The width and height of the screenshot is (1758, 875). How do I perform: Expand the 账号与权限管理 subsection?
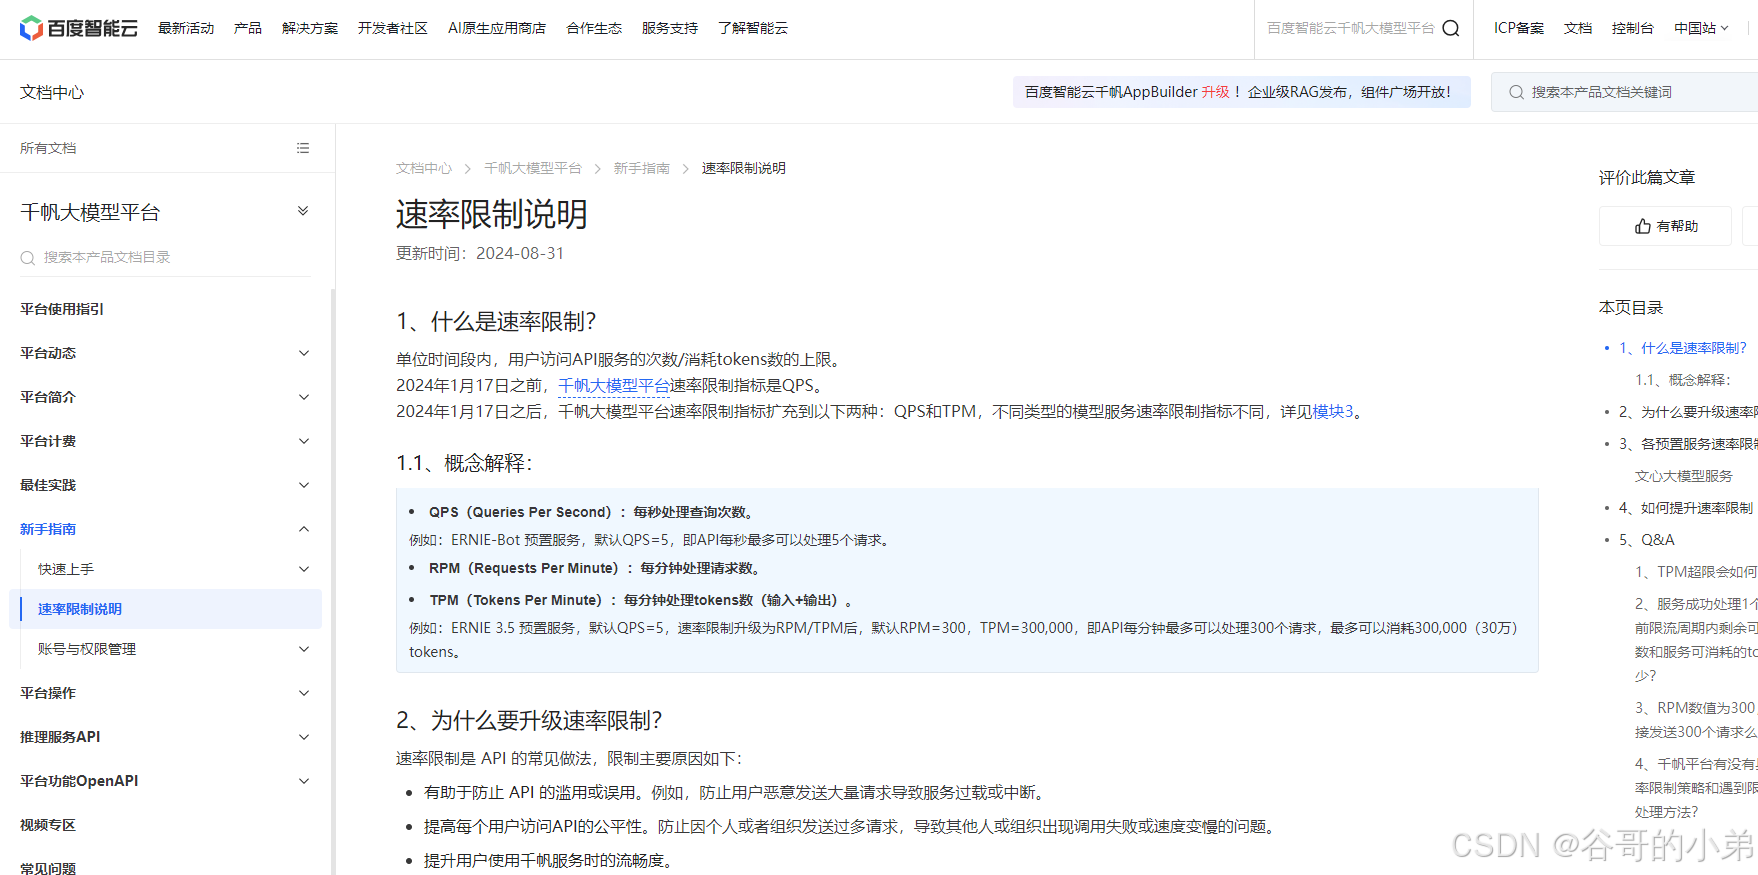(304, 649)
